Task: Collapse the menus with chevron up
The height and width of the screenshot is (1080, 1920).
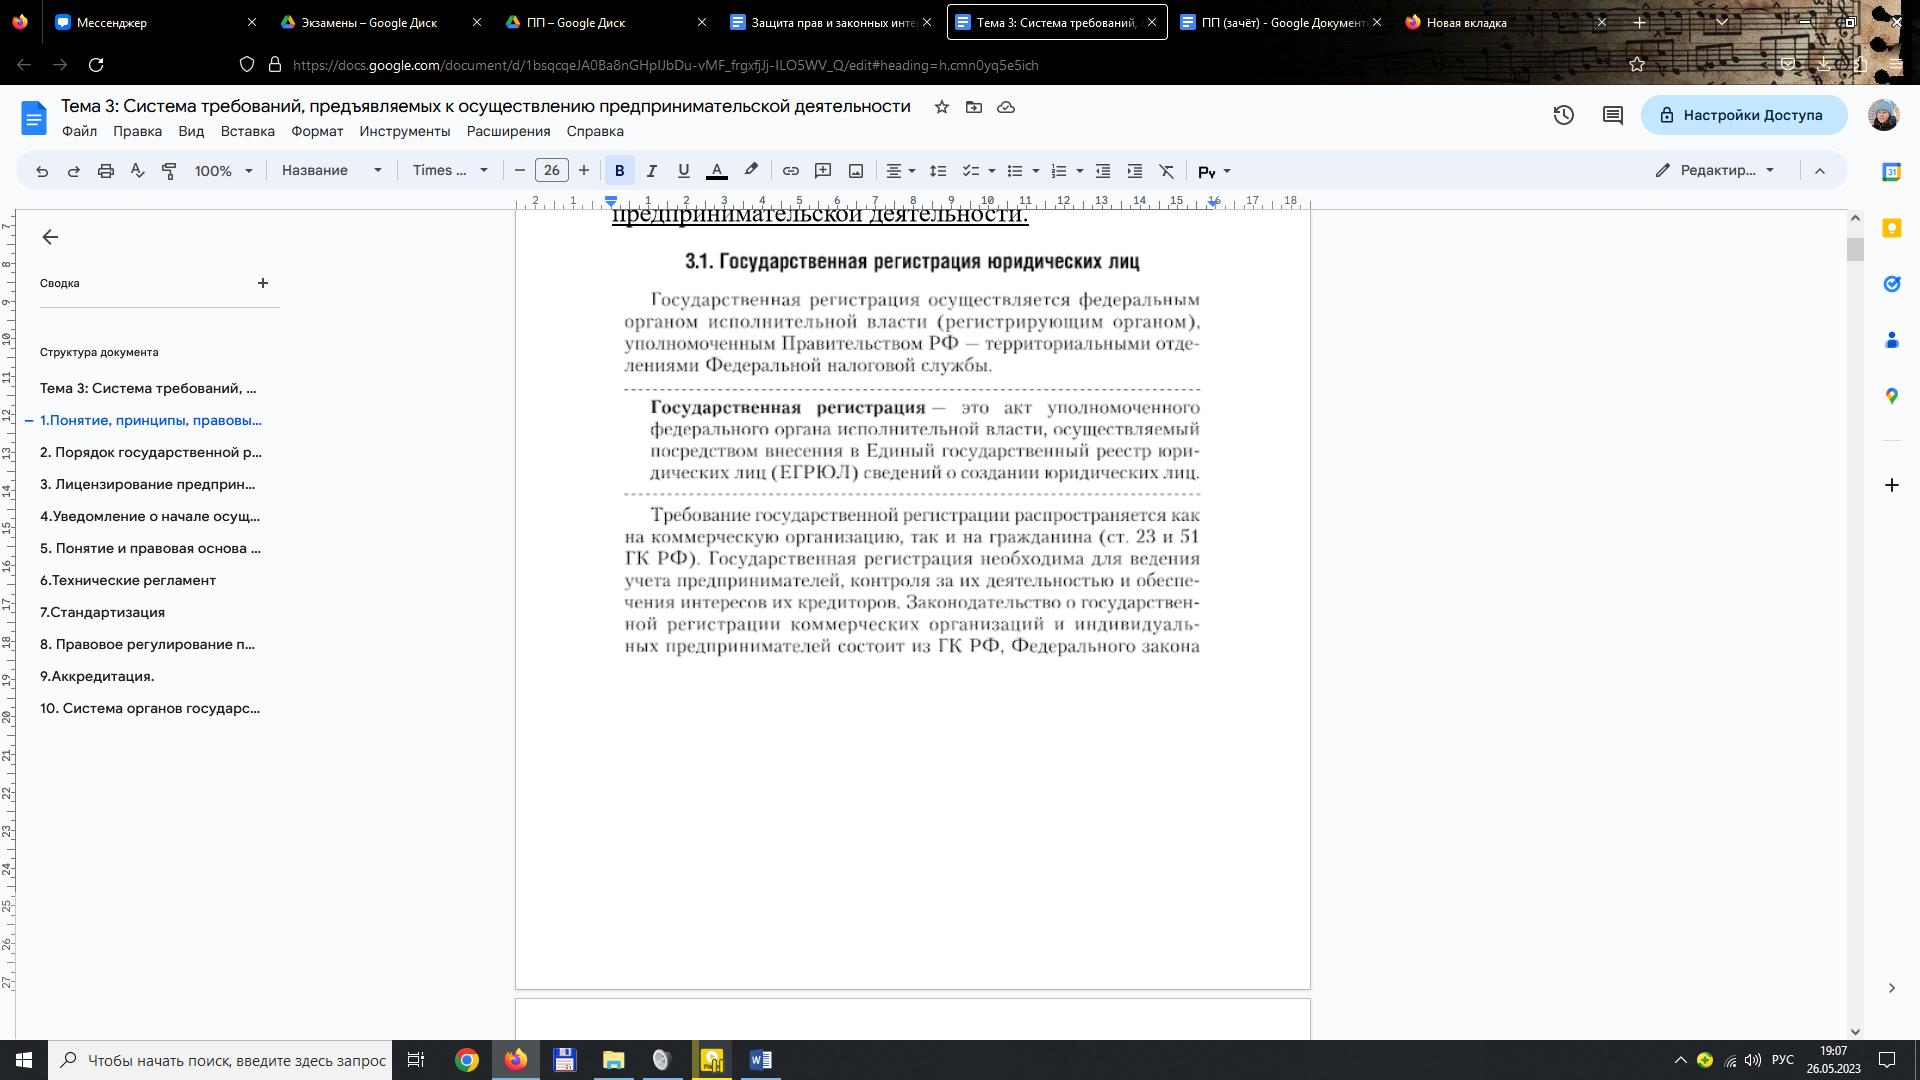Action: (1820, 171)
